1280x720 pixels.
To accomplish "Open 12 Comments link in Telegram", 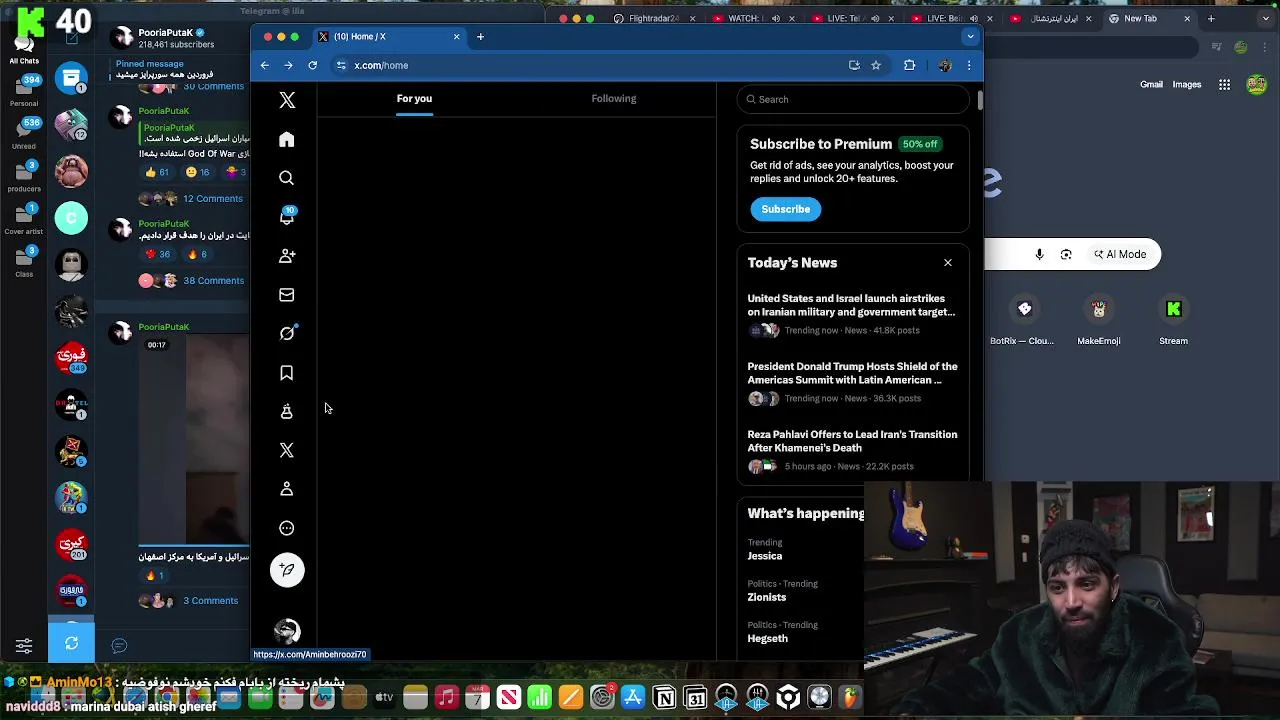I will click(x=213, y=199).
